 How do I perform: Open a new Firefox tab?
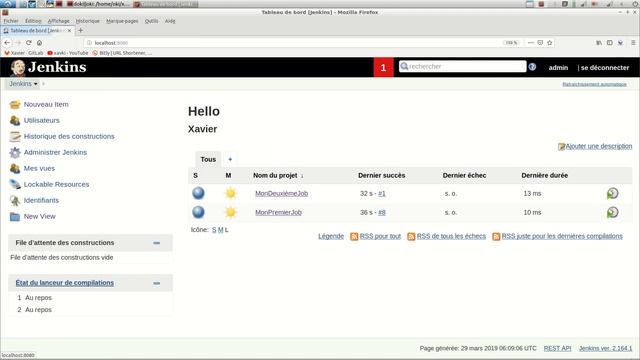click(x=80, y=30)
